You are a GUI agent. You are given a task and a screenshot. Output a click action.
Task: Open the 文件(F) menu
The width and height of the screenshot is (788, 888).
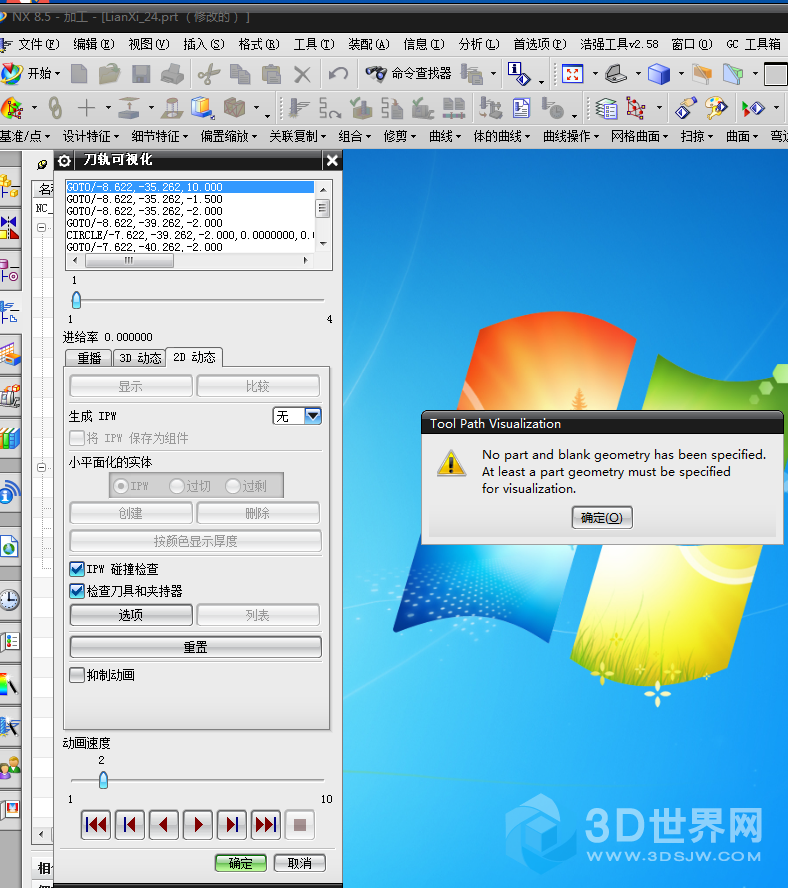click(39, 44)
